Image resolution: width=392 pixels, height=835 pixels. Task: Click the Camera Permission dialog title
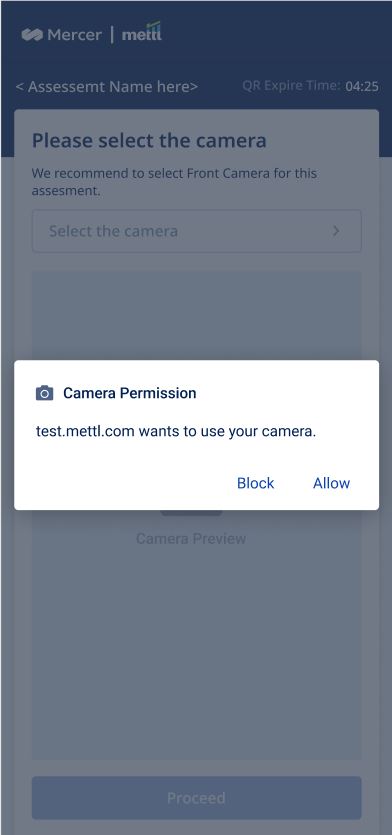point(130,393)
